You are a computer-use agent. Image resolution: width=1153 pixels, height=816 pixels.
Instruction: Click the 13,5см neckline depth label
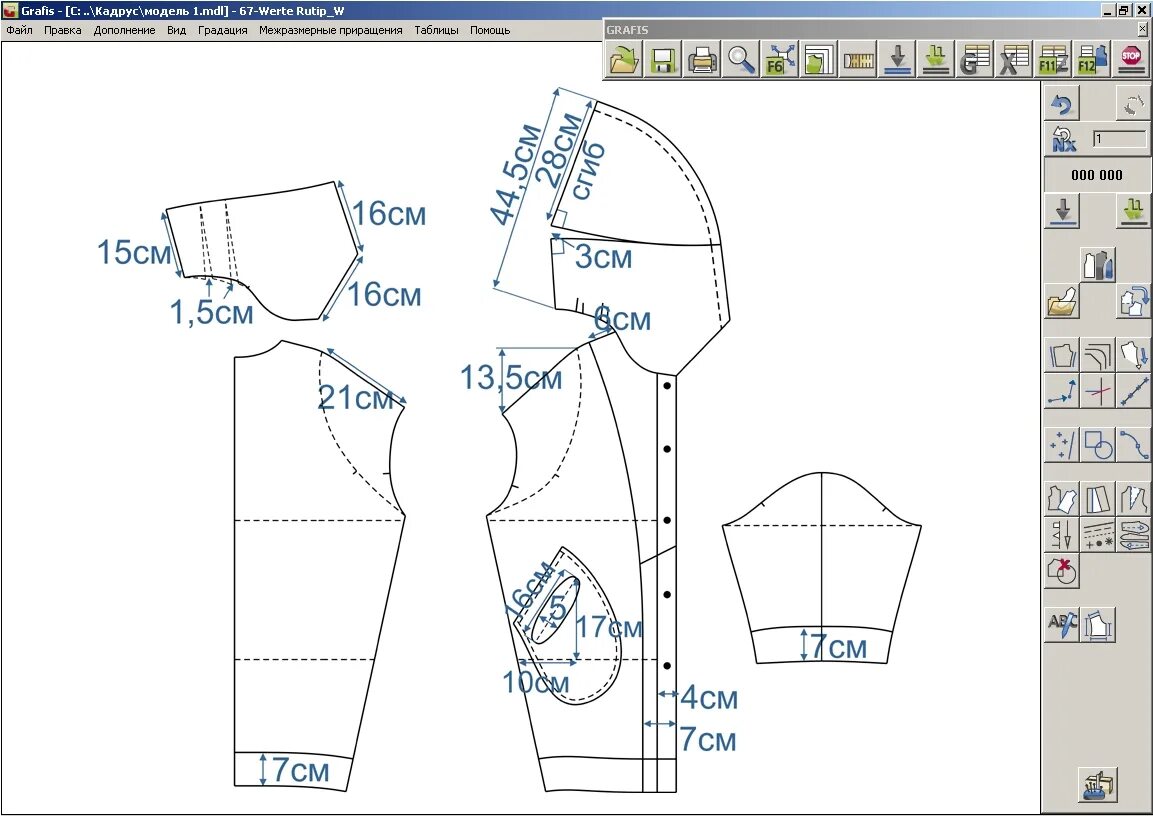click(x=511, y=378)
